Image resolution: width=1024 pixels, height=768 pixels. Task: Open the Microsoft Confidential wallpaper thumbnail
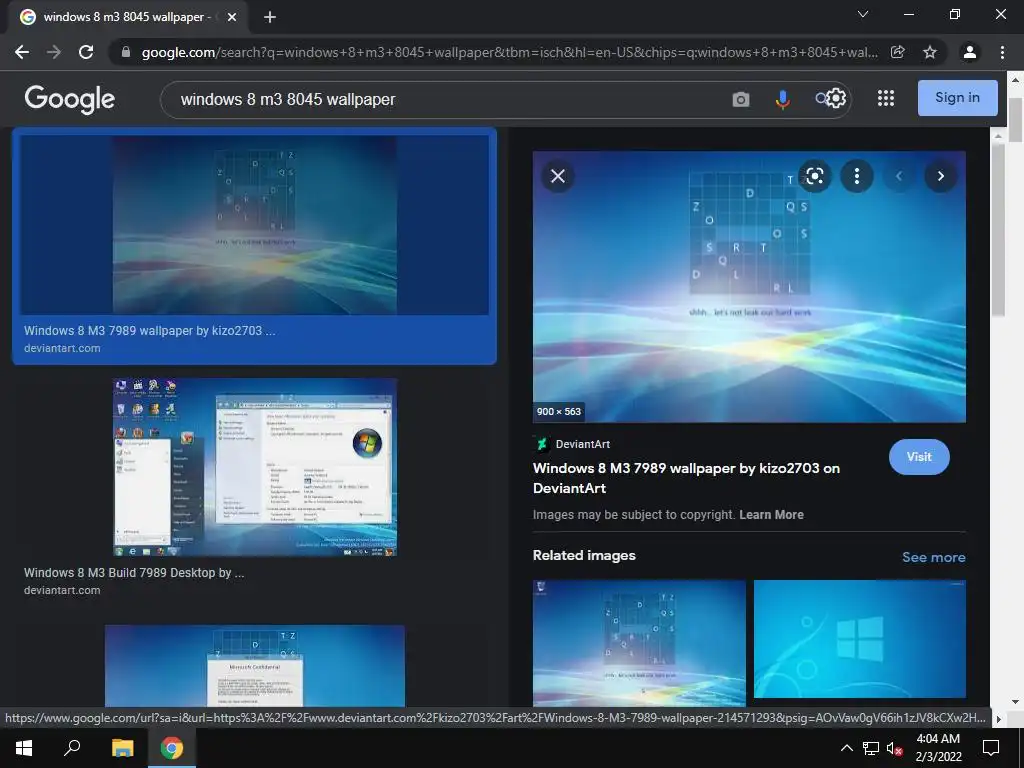255,665
